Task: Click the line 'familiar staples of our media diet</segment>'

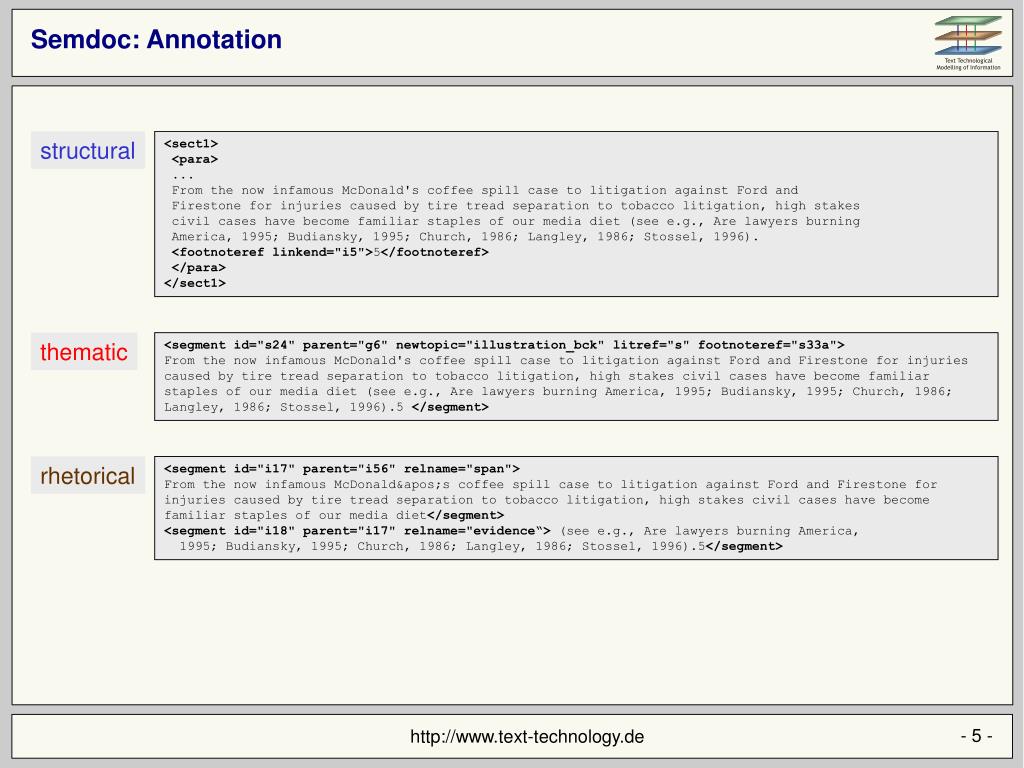Action: pyautogui.click(x=334, y=516)
